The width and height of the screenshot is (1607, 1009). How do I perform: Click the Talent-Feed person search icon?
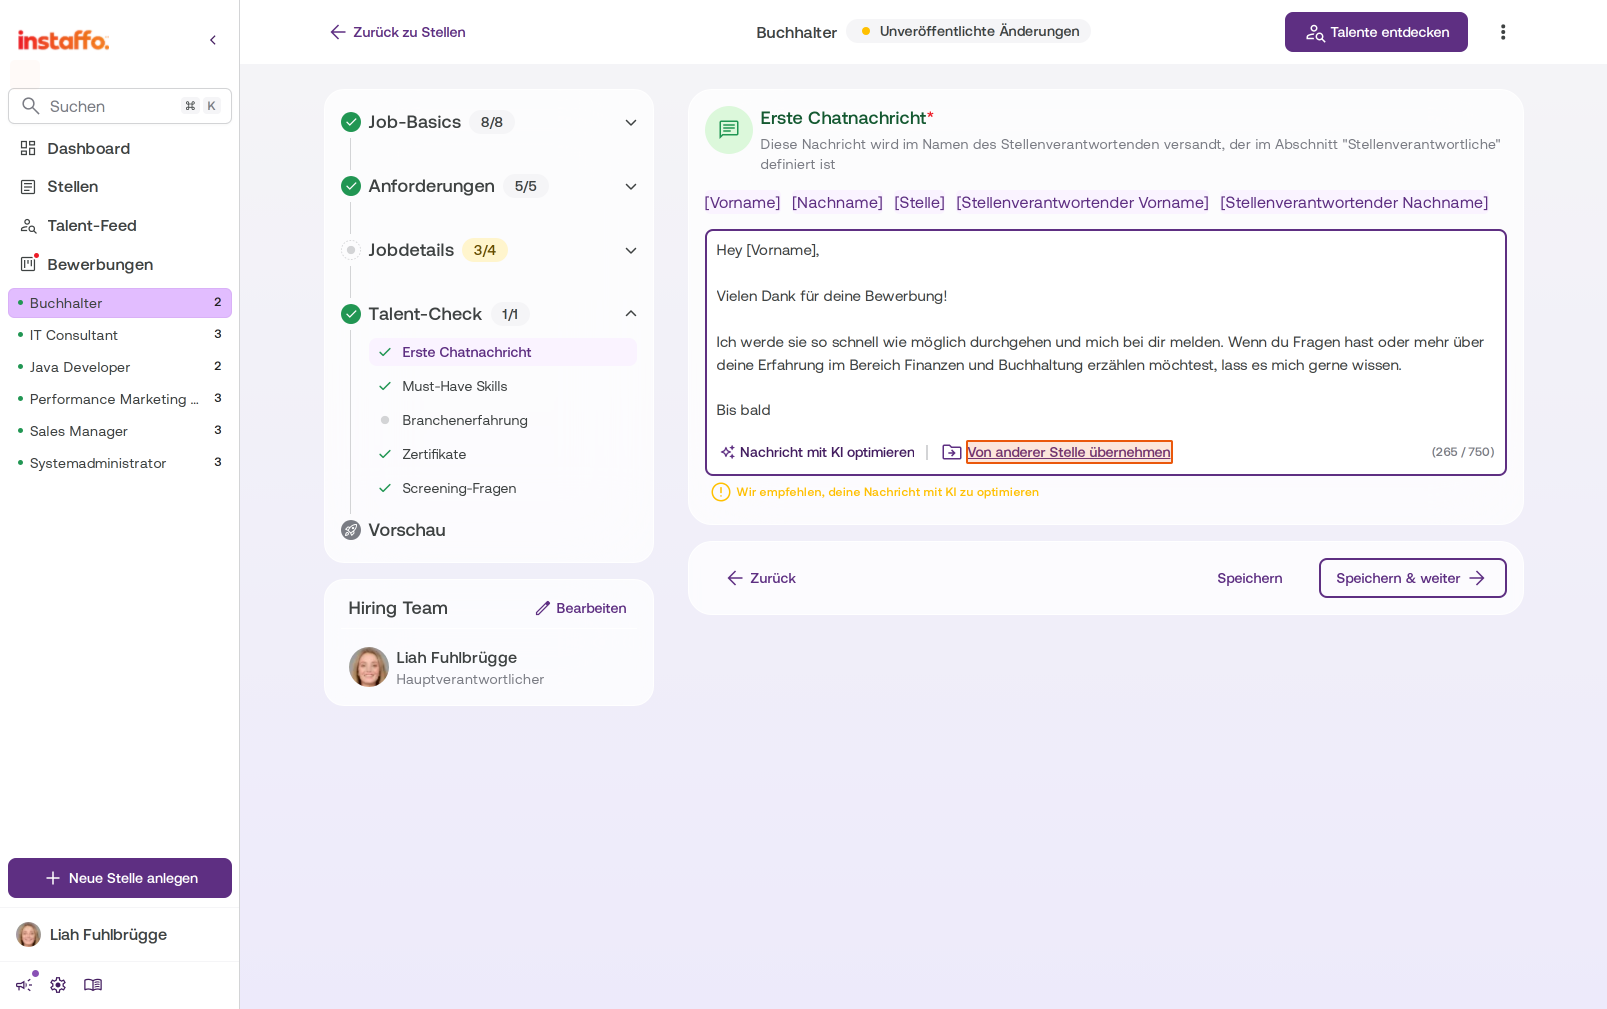tap(28, 226)
